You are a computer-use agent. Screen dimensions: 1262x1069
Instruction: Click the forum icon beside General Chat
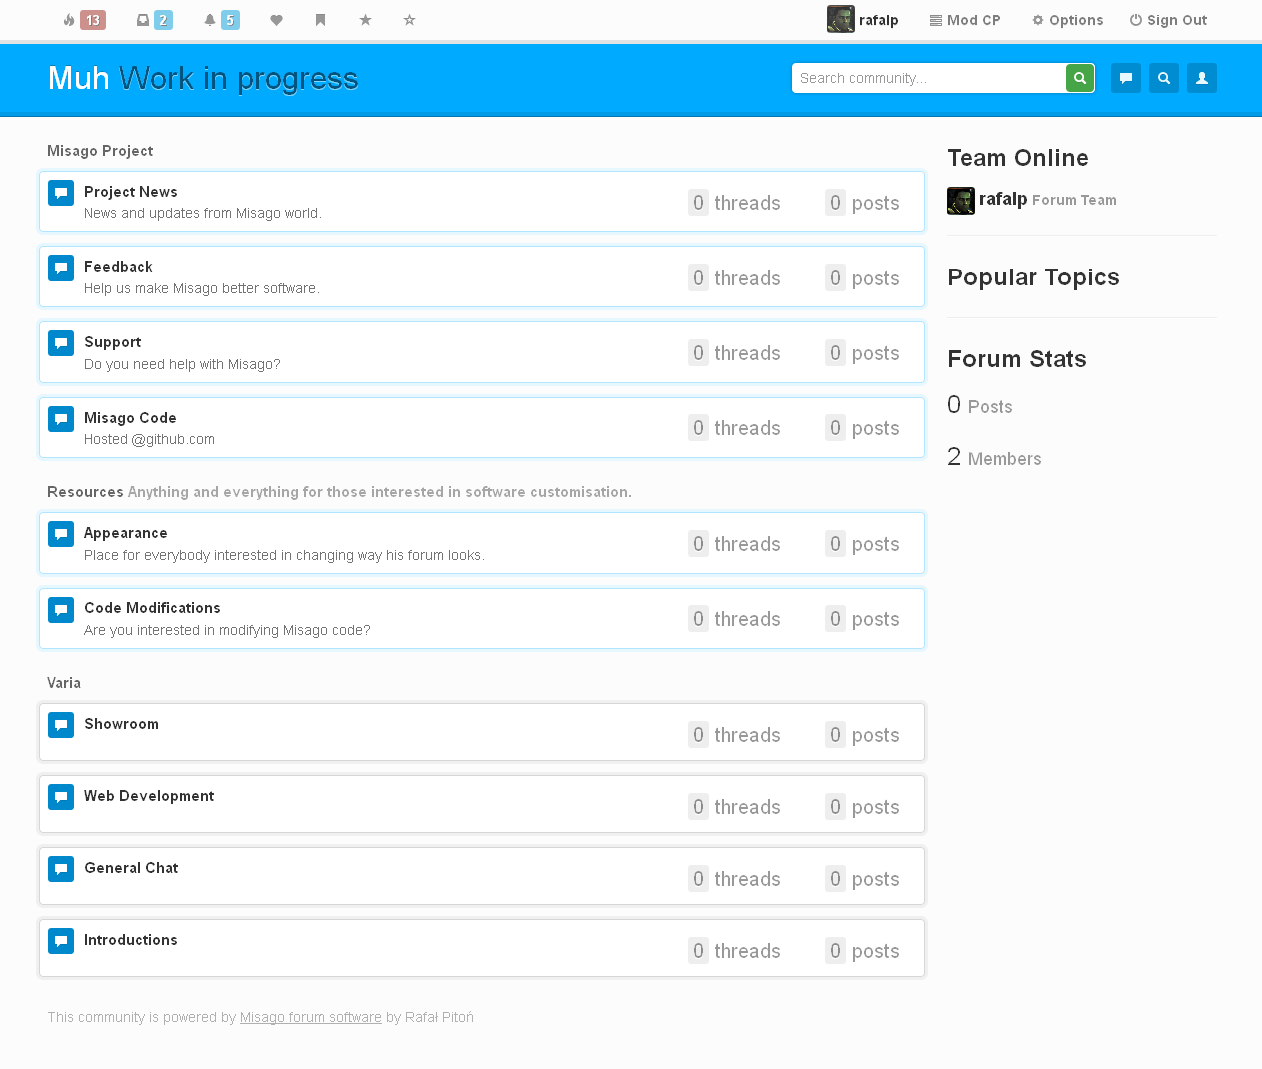61,869
